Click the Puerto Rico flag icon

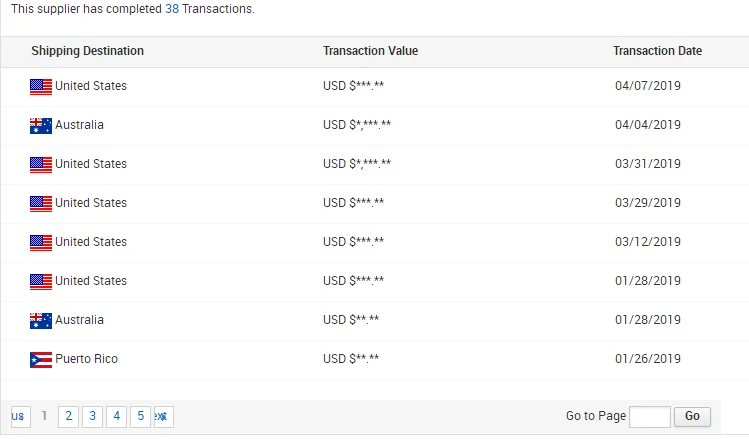tap(41, 360)
